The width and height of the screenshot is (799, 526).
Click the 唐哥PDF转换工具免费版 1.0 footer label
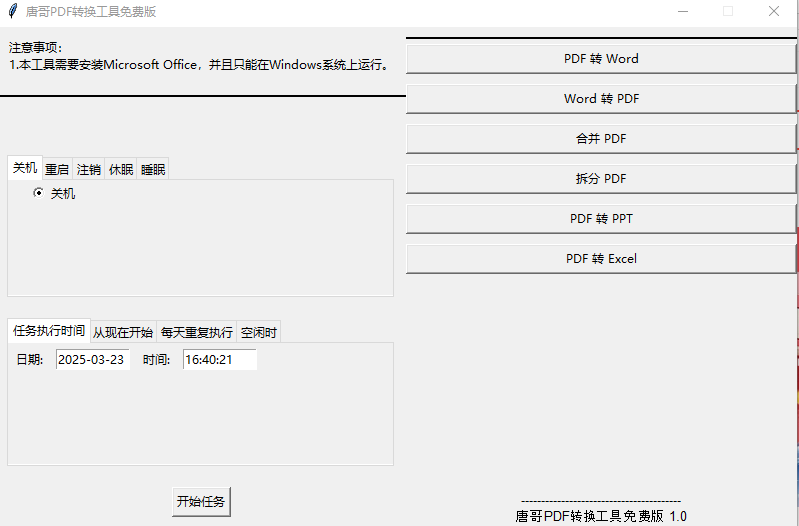601,516
